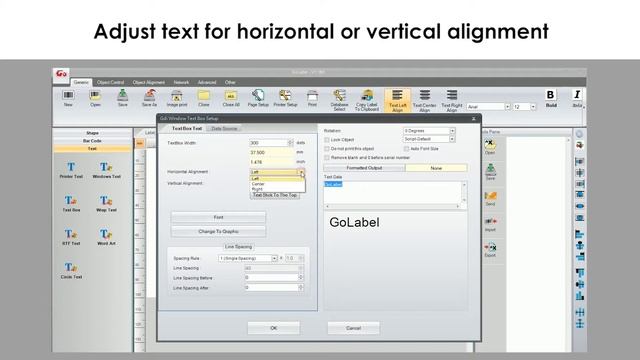Click the Textbox Width stepper arrows
The image size is (640, 360).
click(x=291, y=143)
